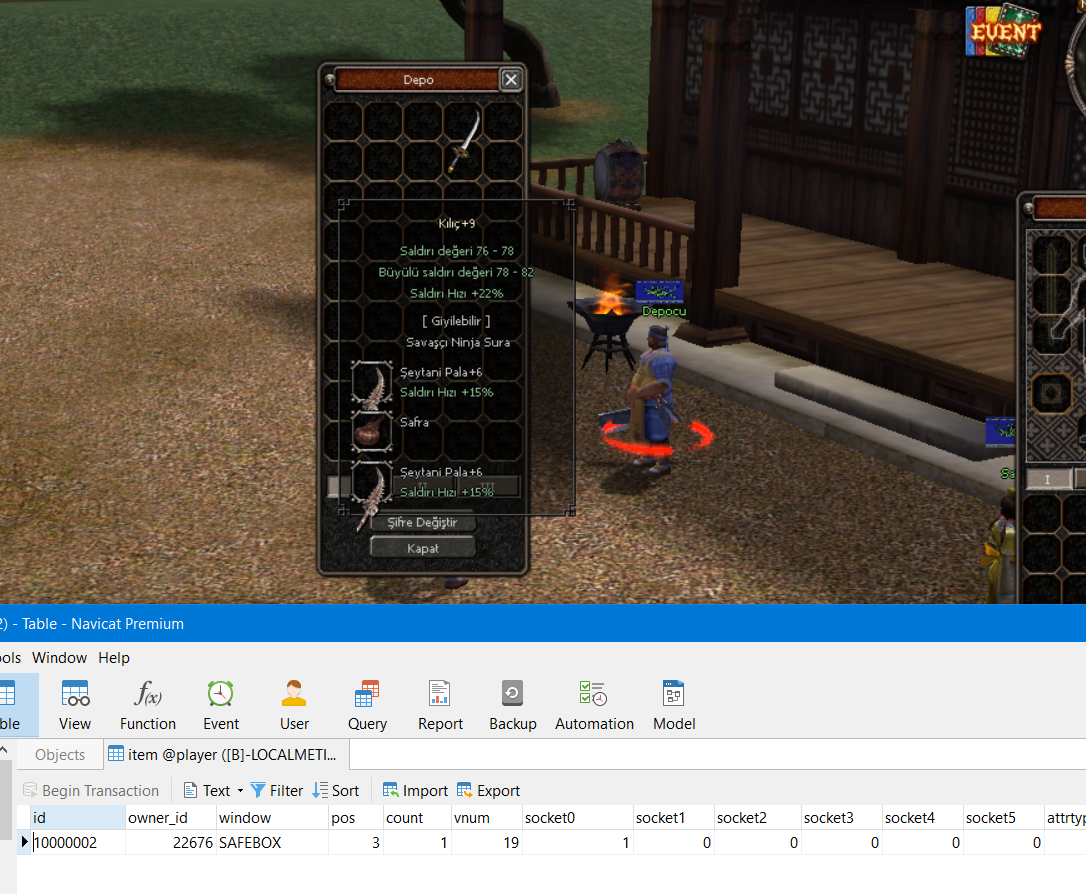
Task: Click the socket5 column header
Action: tap(1004, 818)
